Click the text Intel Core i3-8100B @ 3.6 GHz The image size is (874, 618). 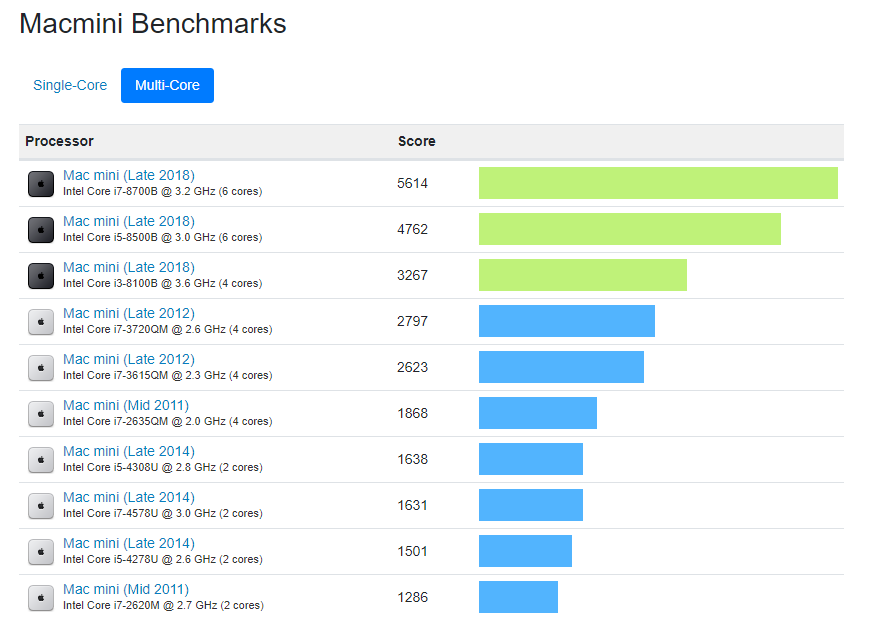139,283
